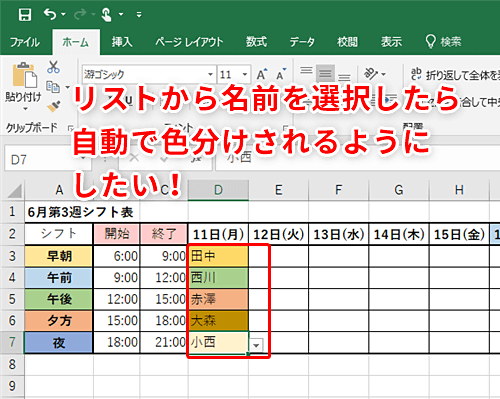500x399 pixels.
Task: Select the Format Painter brush icon
Action: click(x=53, y=106)
